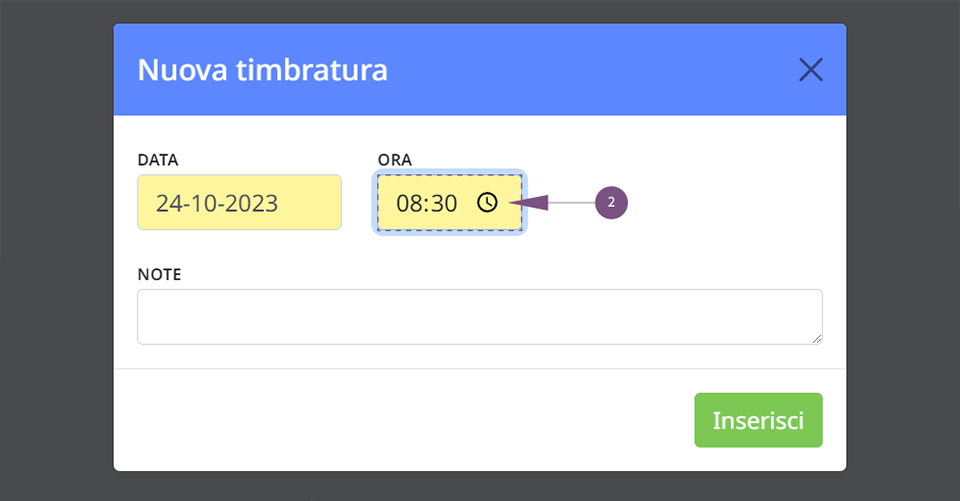Select the minutes segment 30 in ORA
The image size is (960, 501).
[443, 203]
